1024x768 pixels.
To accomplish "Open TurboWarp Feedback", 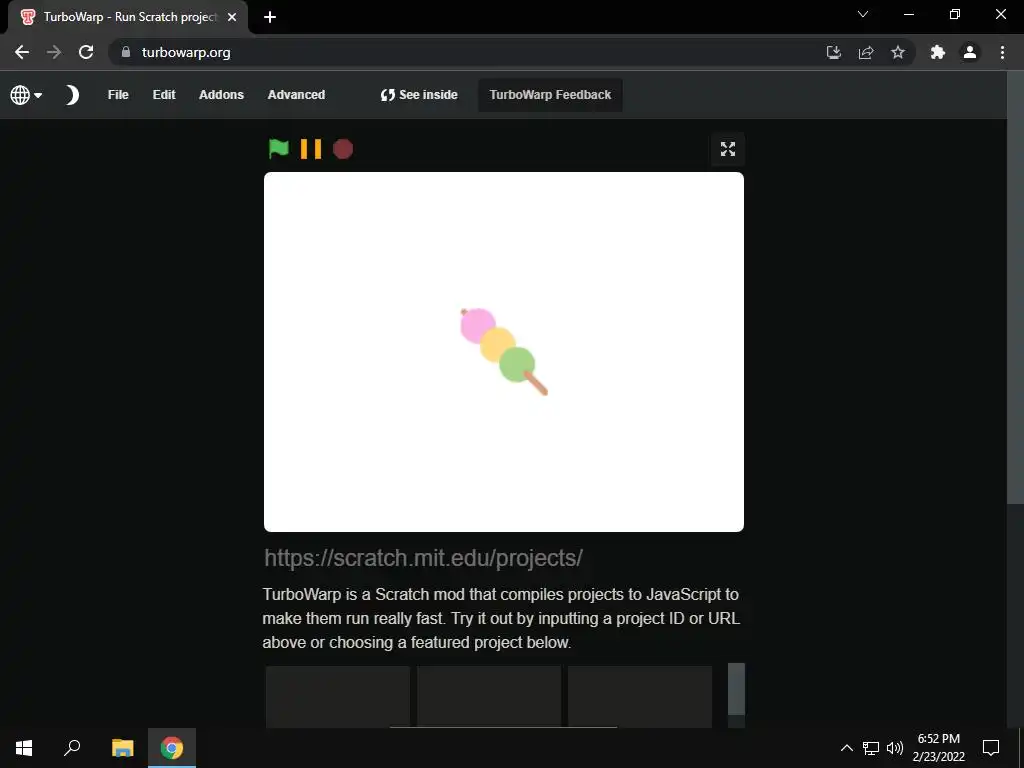I will 550,95.
